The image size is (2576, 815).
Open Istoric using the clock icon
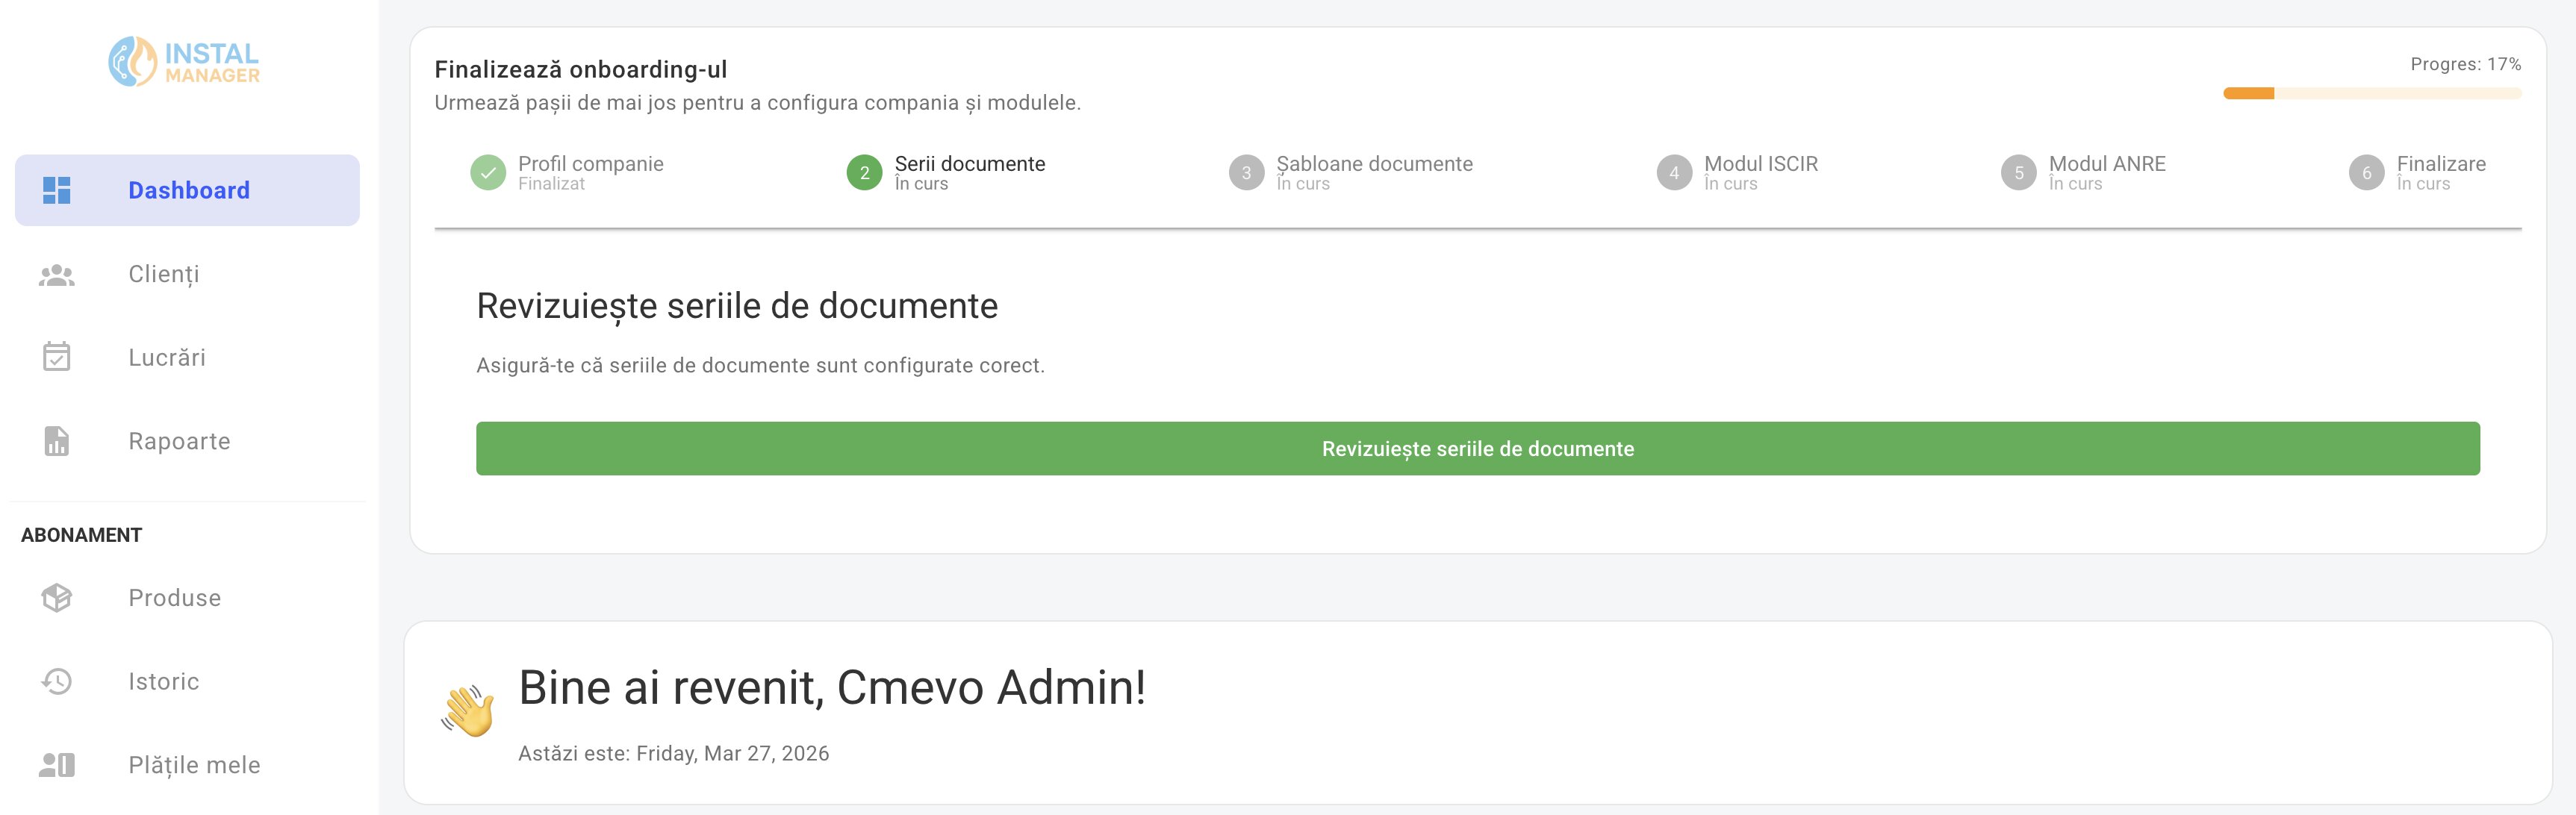click(x=56, y=681)
